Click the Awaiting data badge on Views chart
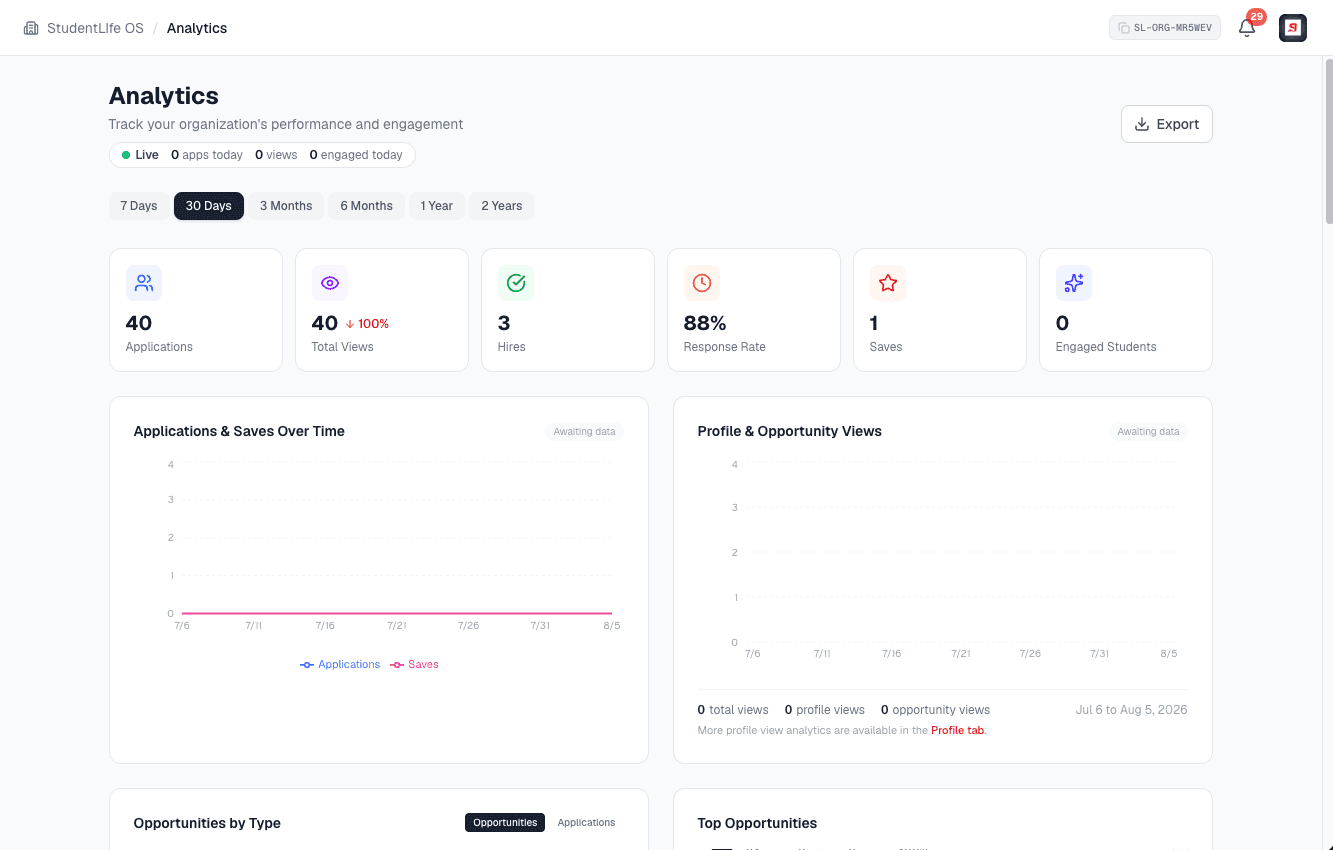Image resolution: width=1333 pixels, height=850 pixels. 1148,432
